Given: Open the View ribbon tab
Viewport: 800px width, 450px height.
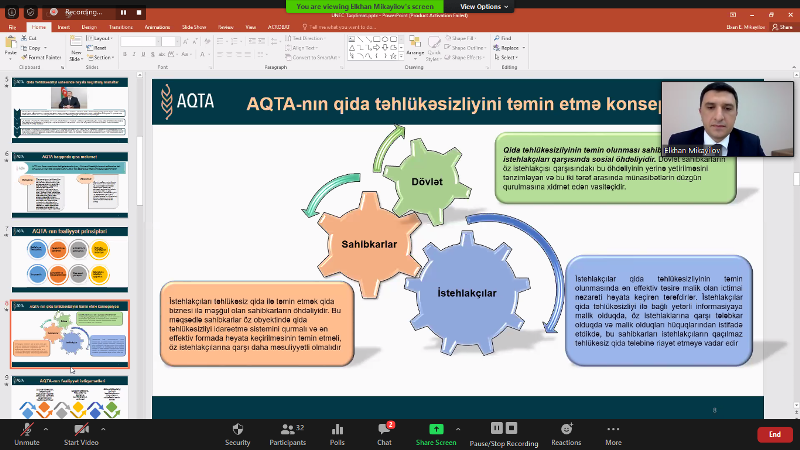Looking at the screenshot, I should click(251, 27).
